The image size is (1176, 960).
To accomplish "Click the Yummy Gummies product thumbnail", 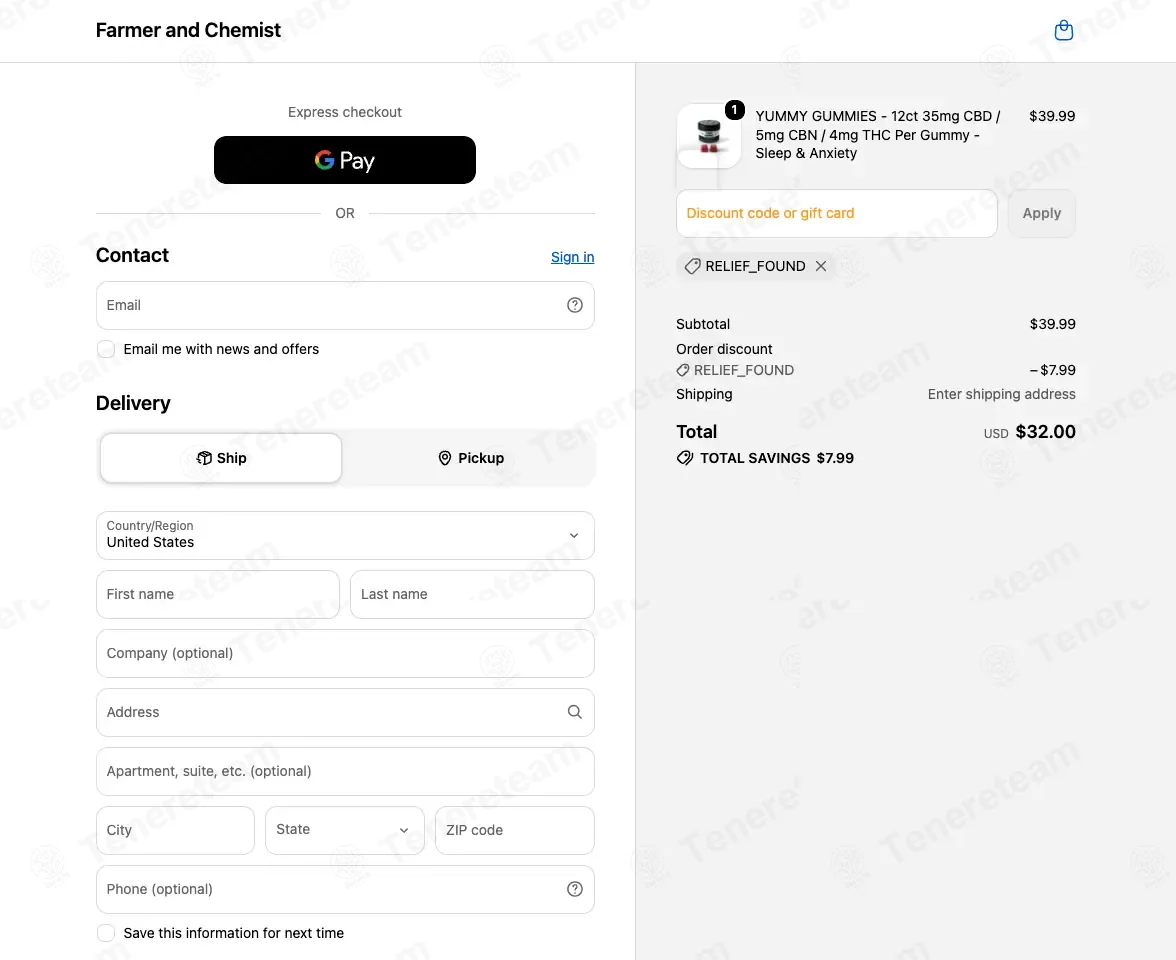I will [708, 136].
